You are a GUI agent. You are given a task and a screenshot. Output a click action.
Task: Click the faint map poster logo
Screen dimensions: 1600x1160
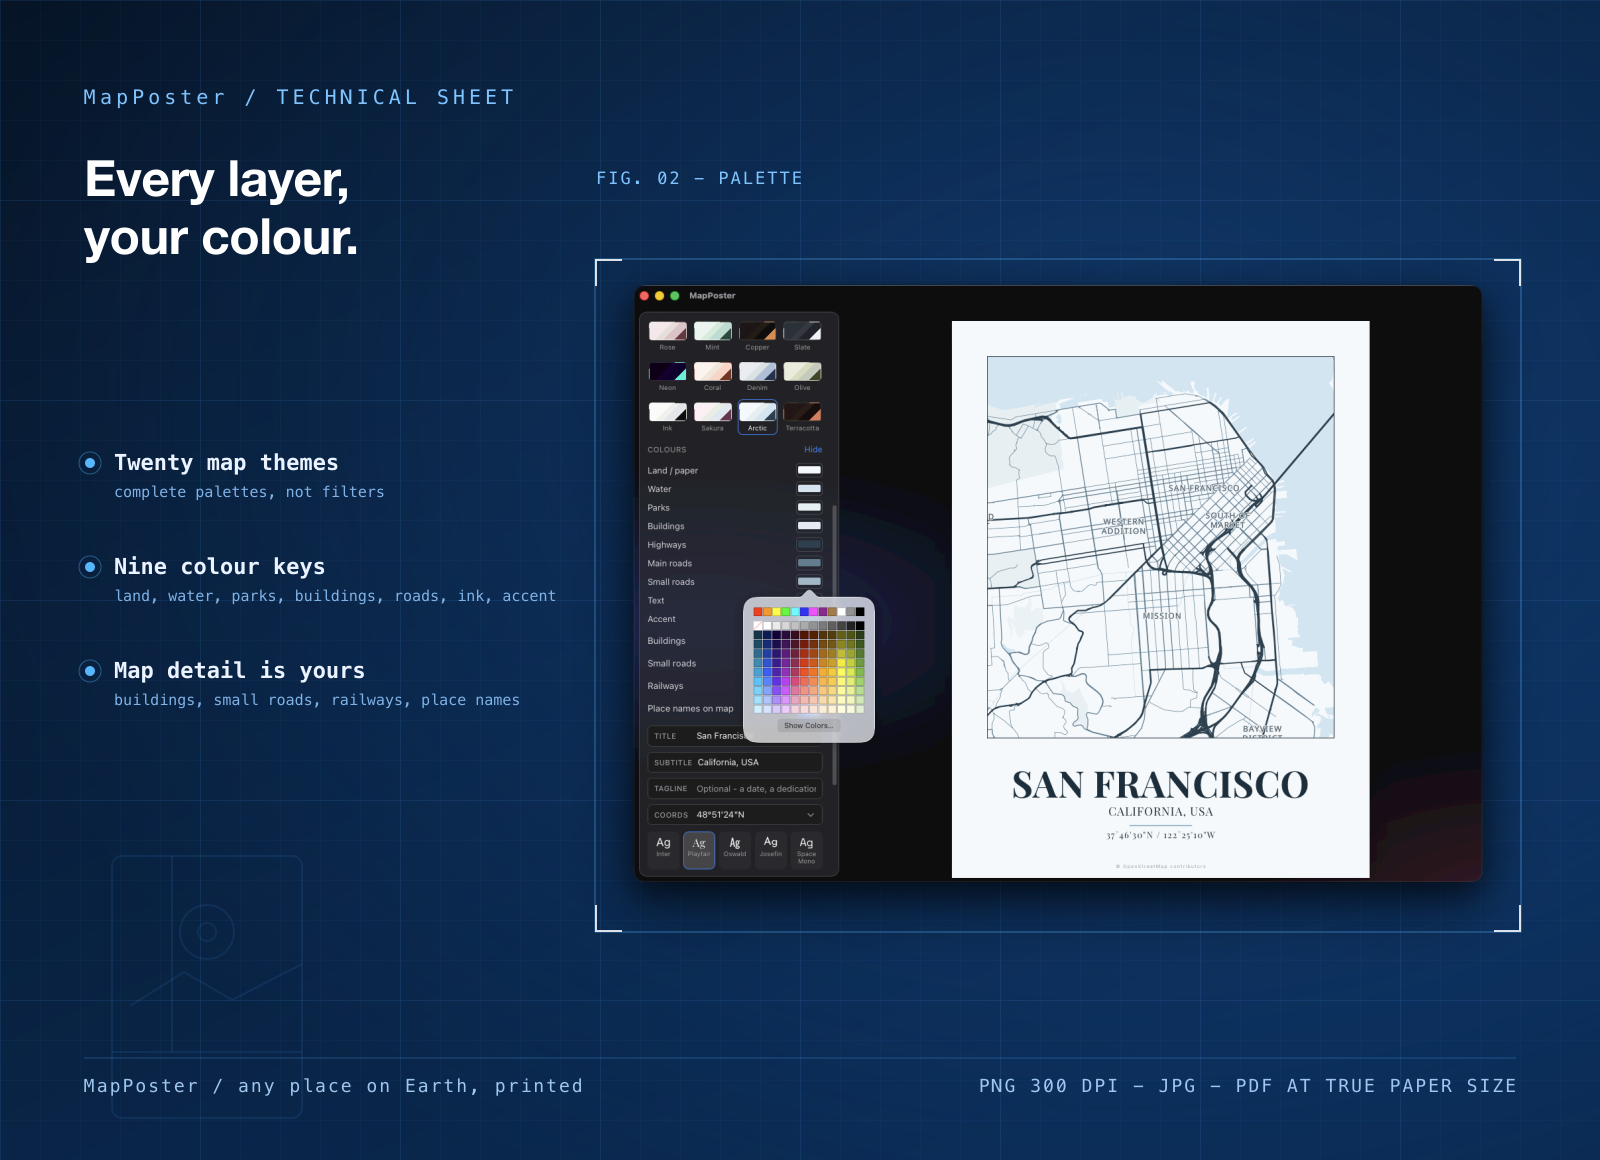207,986
